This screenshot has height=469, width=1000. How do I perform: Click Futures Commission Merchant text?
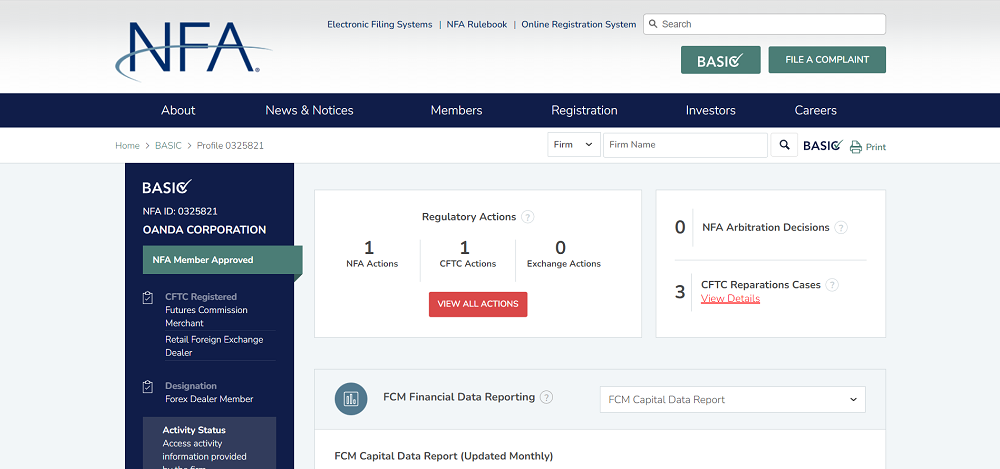click(x=207, y=316)
